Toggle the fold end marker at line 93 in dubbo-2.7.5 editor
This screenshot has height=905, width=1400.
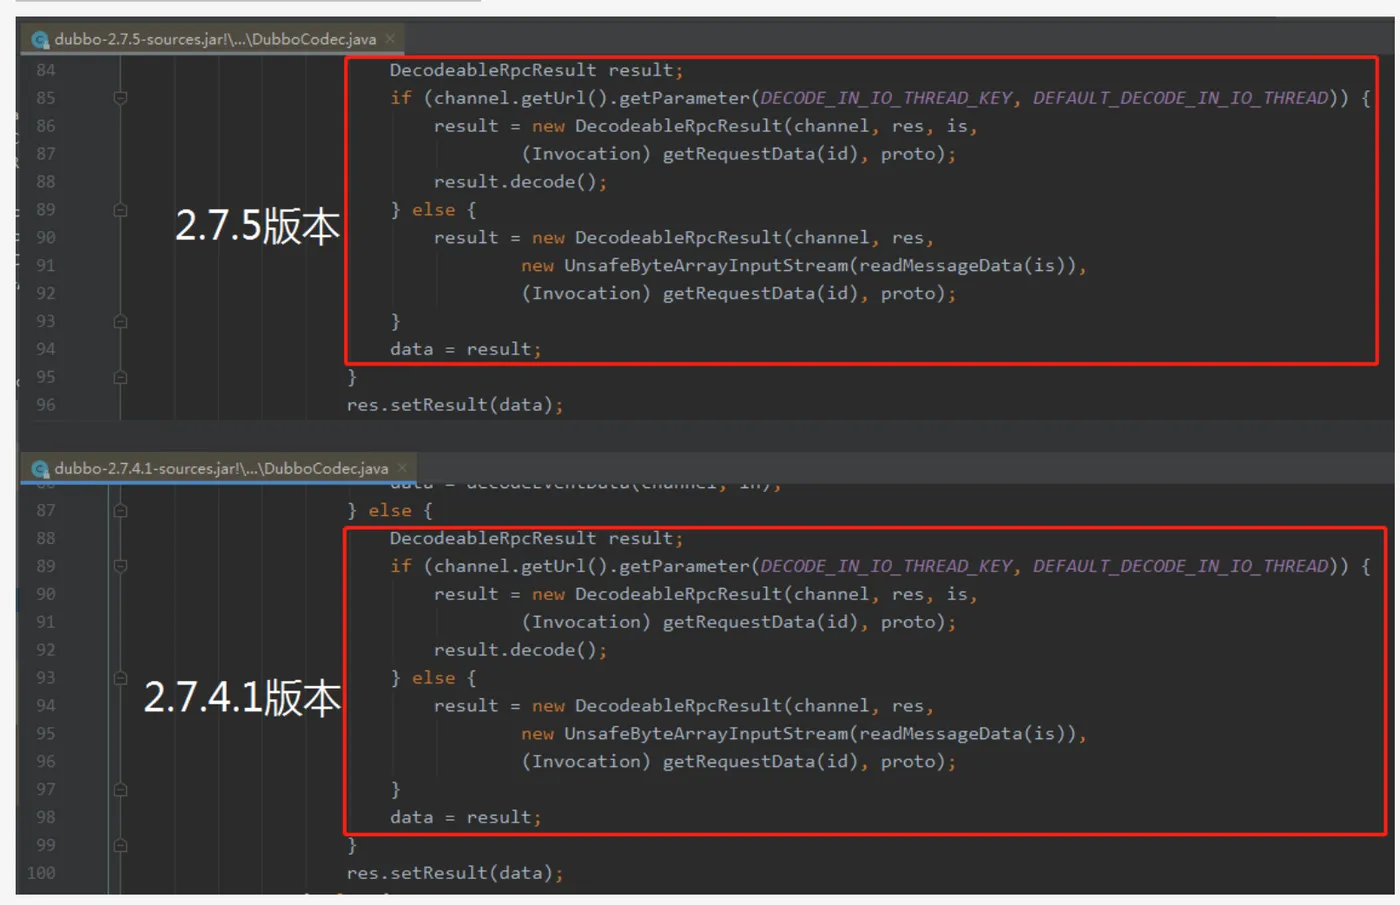pyautogui.click(x=120, y=322)
